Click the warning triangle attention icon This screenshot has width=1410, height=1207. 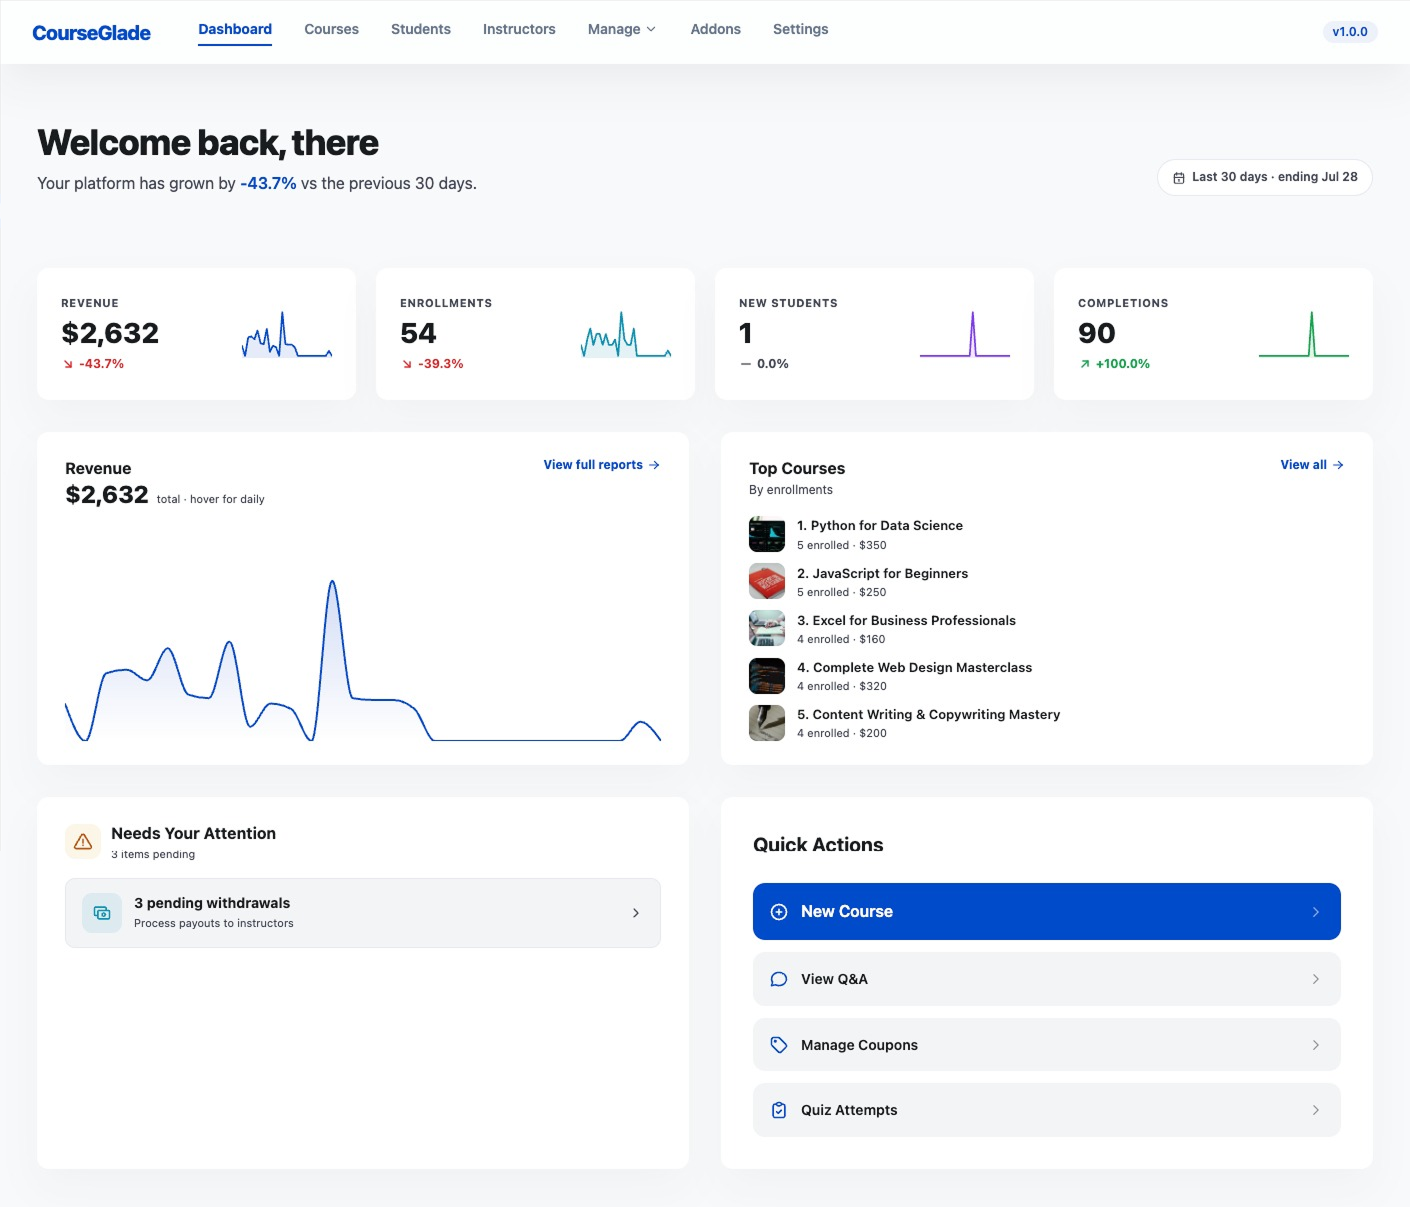(83, 842)
